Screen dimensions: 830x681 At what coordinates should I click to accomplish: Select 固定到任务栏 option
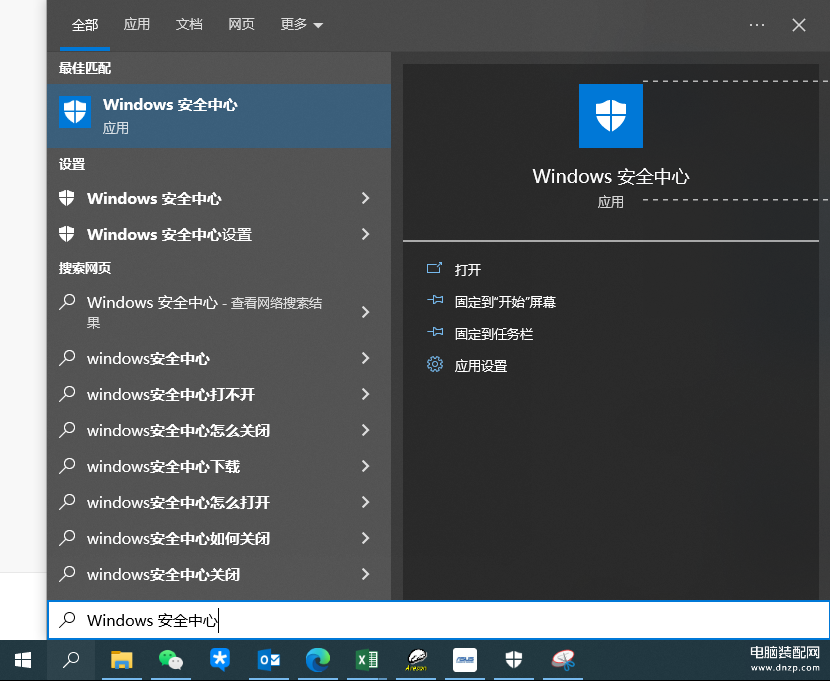coord(493,334)
